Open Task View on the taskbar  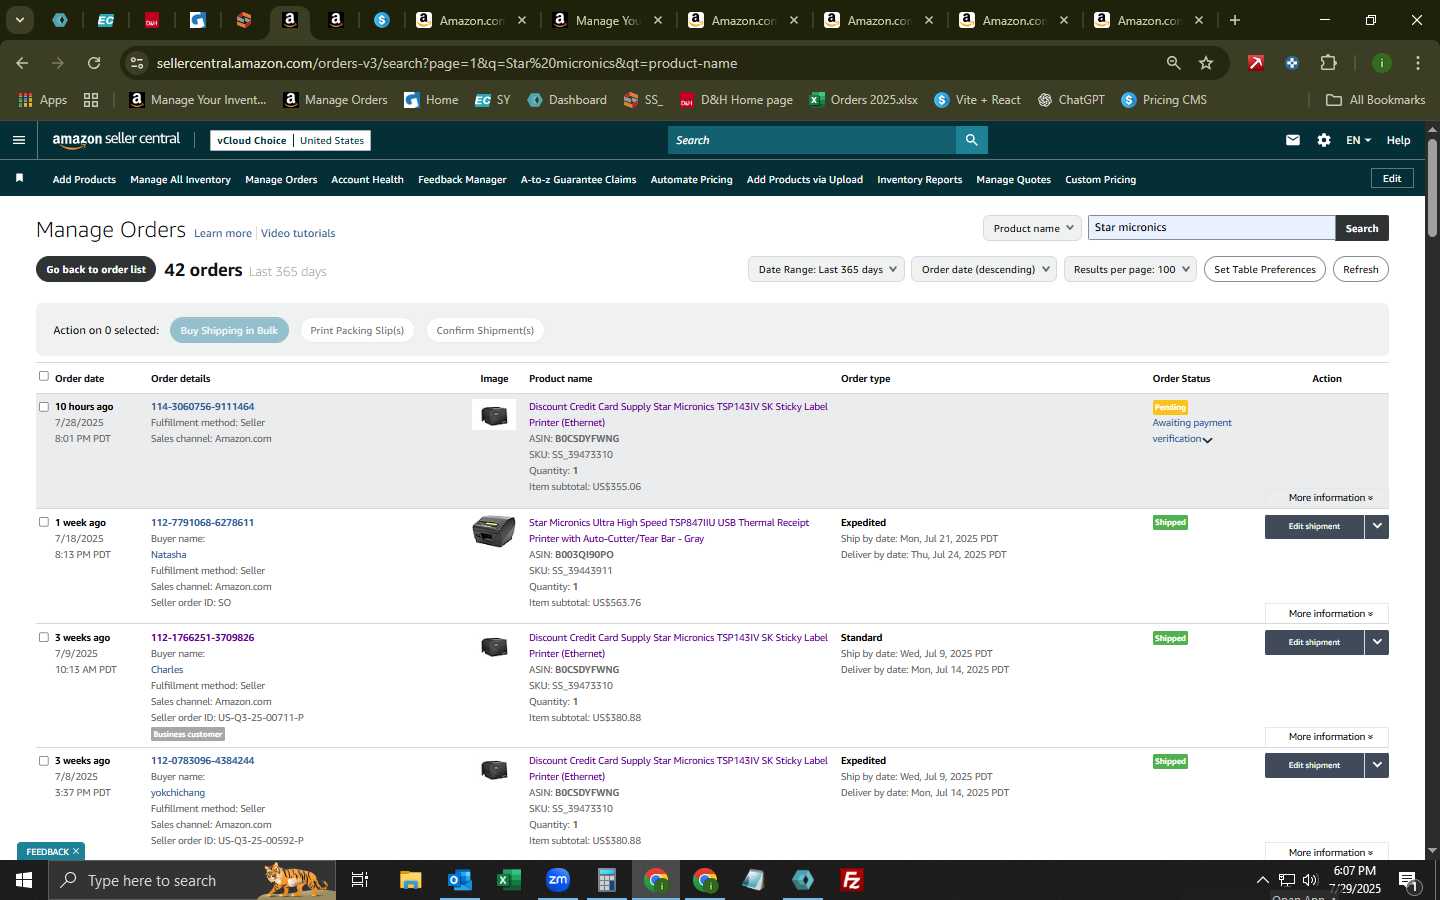point(360,880)
